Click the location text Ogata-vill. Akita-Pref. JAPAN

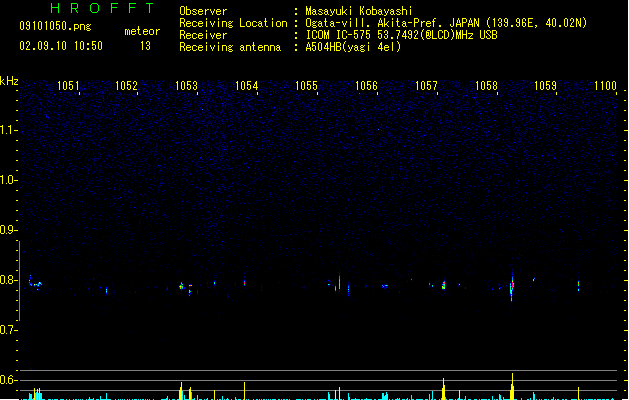click(392, 23)
